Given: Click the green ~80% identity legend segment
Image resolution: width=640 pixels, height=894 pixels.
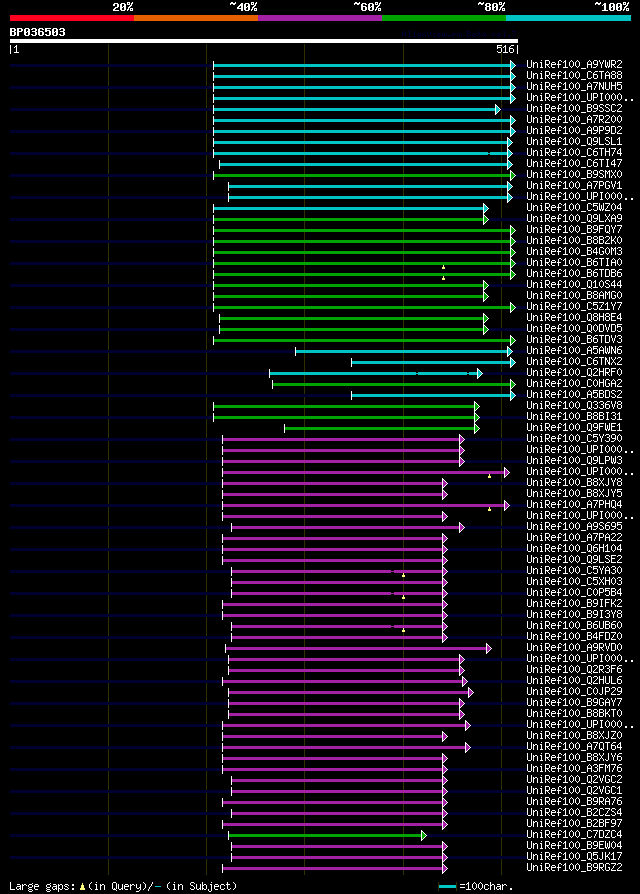Looking at the screenshot, I should pyautogui.click(x=444, y=18).
